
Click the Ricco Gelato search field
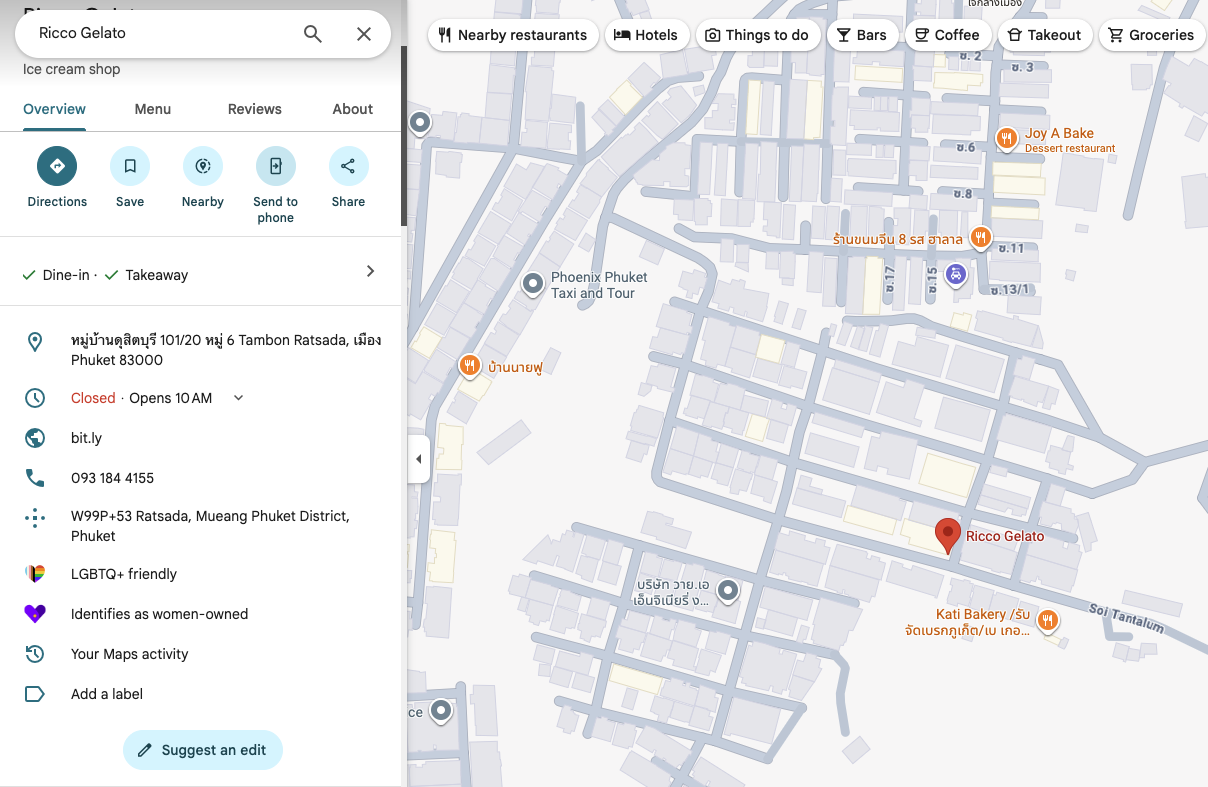[160, 33]
